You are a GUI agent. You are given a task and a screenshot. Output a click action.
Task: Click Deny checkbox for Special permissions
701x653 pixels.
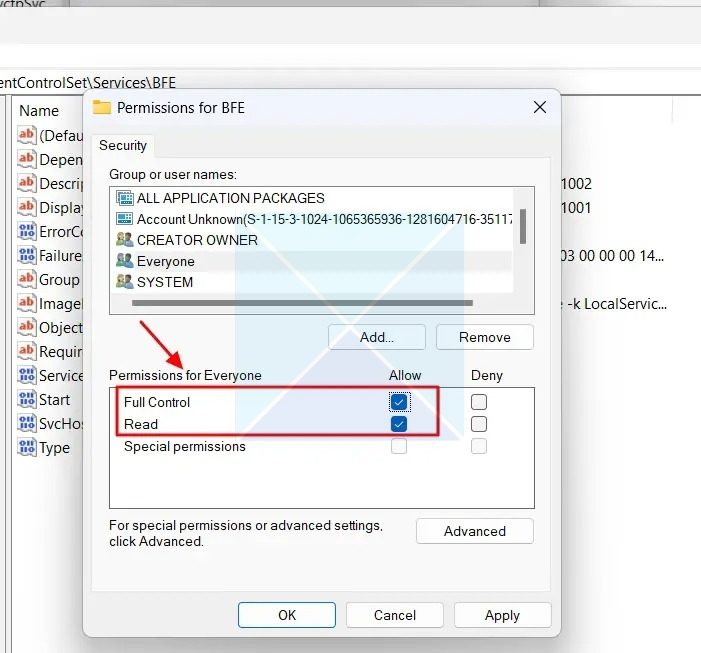click(x=479, y=446)
